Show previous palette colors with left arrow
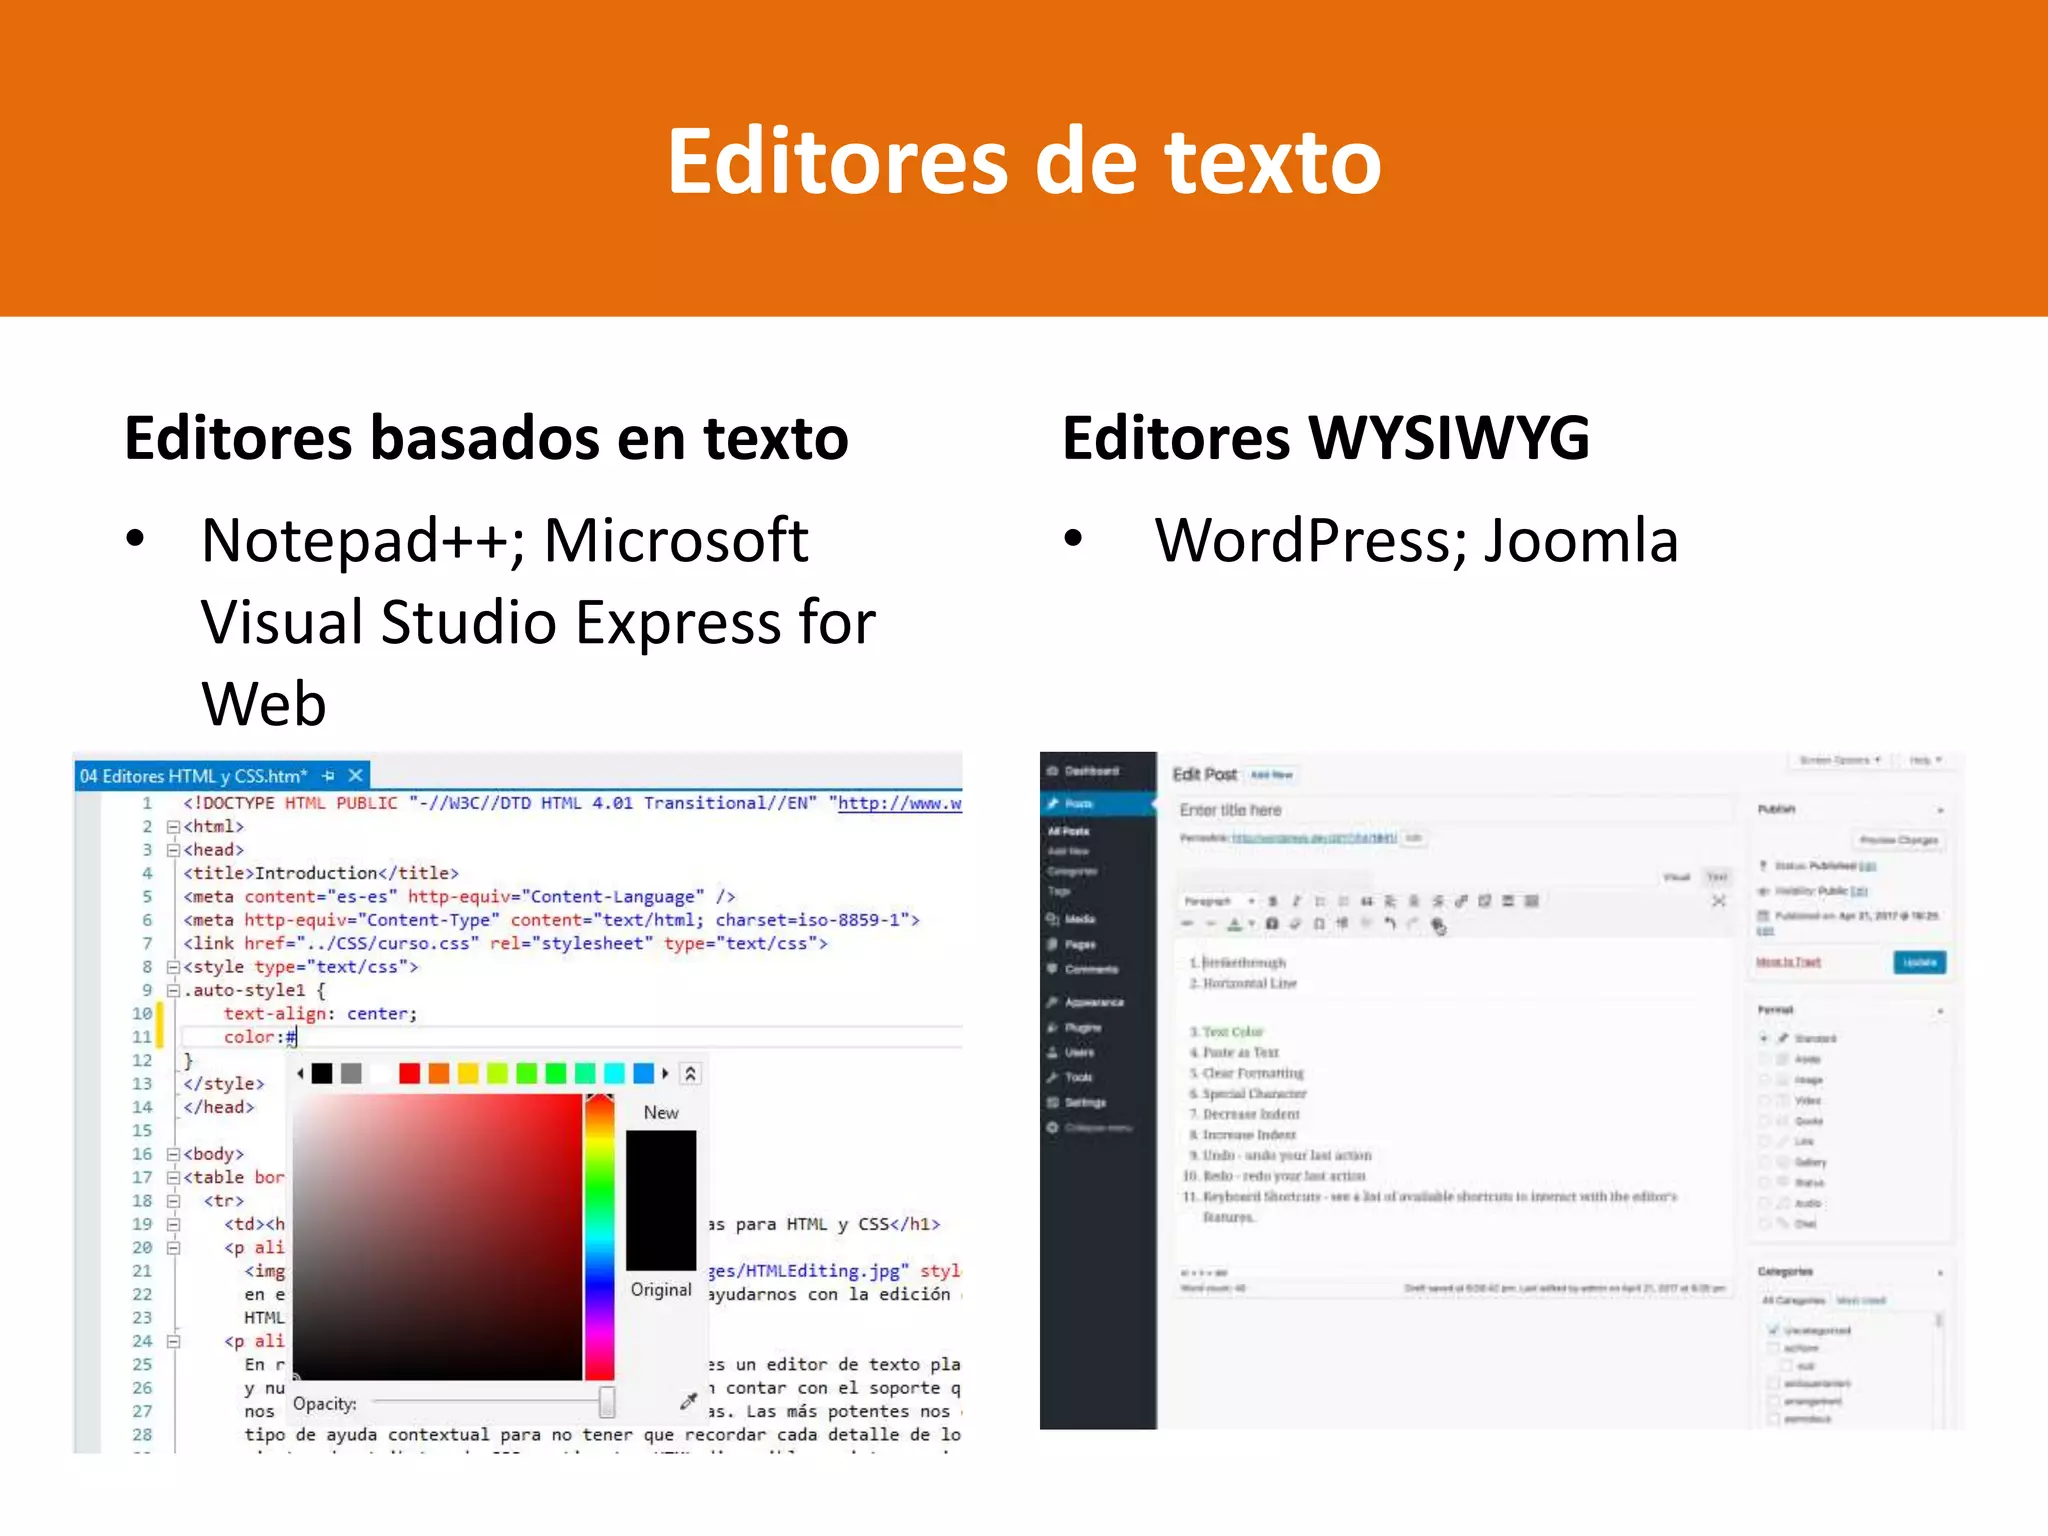 (x=300, y=1074)
